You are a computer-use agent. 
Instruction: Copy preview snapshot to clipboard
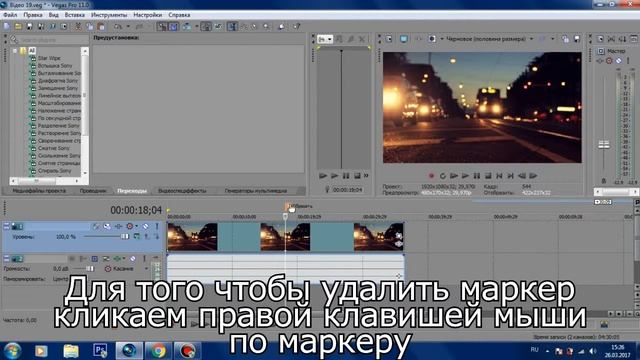(565, 39)
